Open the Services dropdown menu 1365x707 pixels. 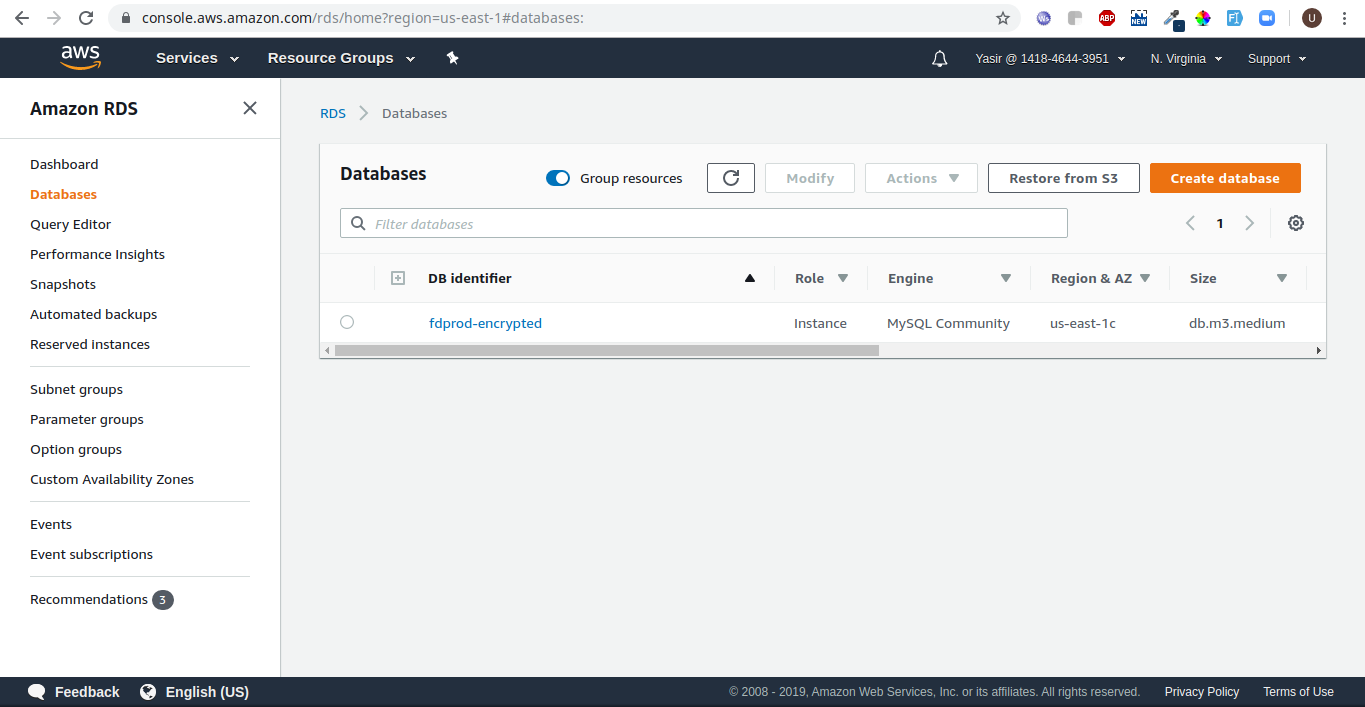(197, 58)
